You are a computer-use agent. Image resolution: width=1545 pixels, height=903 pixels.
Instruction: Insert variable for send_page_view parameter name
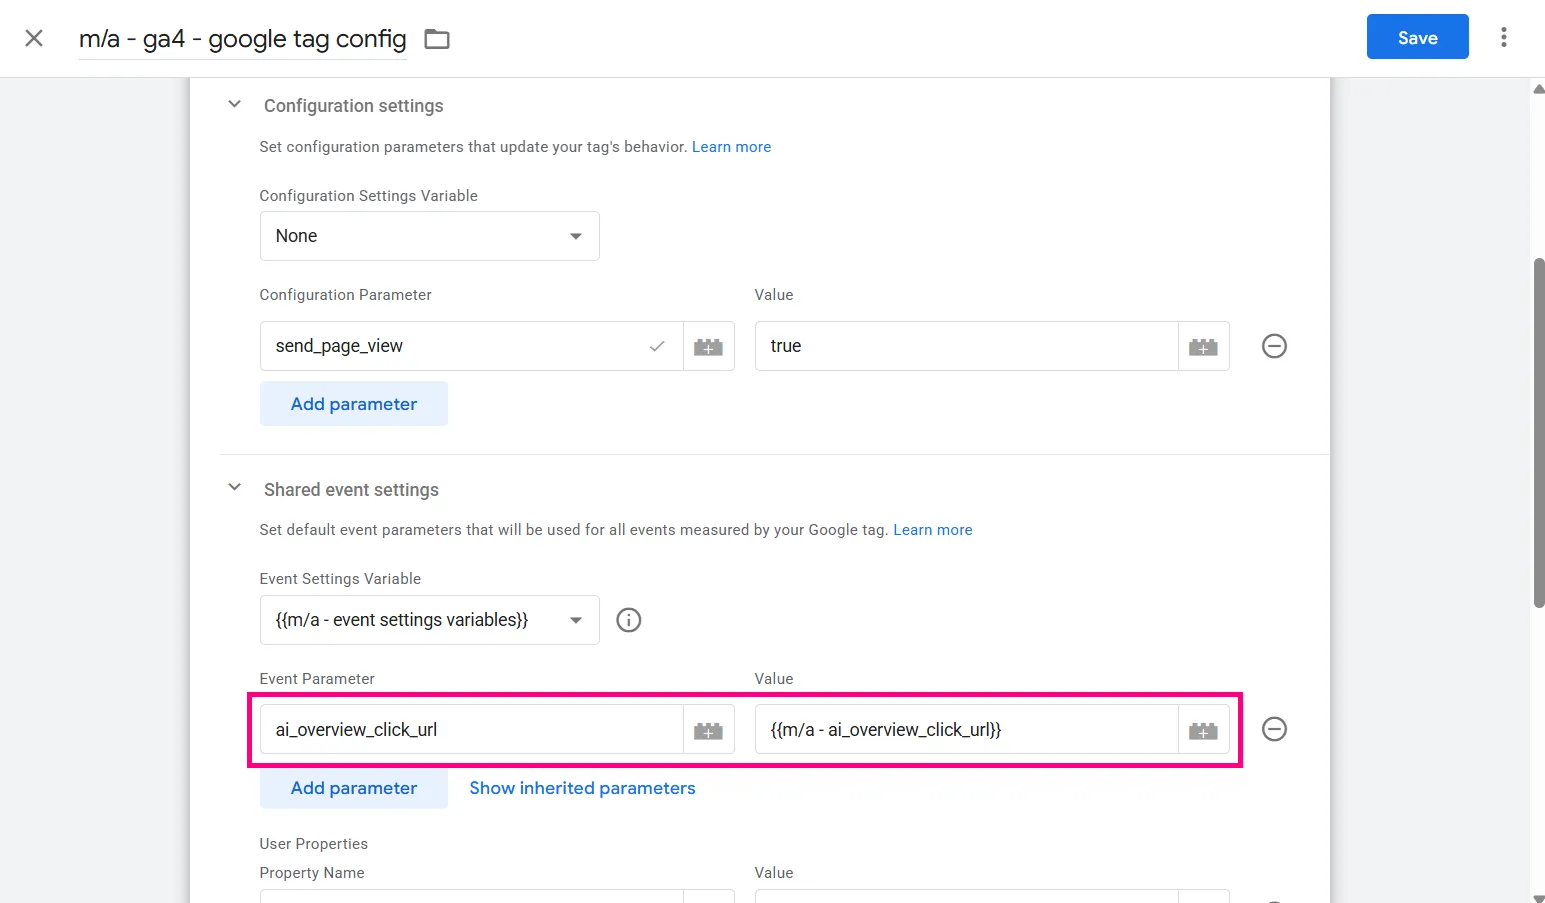pos(708,346)
